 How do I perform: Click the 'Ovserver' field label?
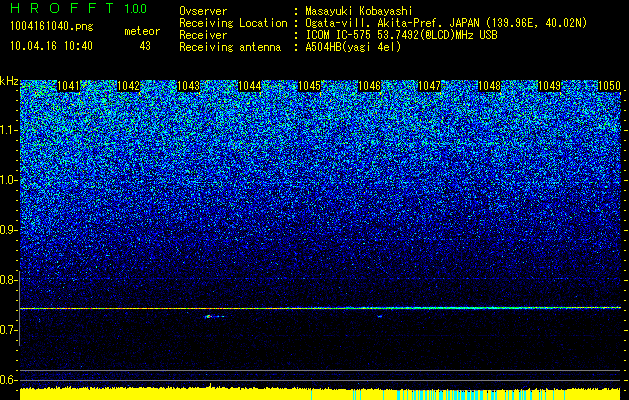point(203,11)
